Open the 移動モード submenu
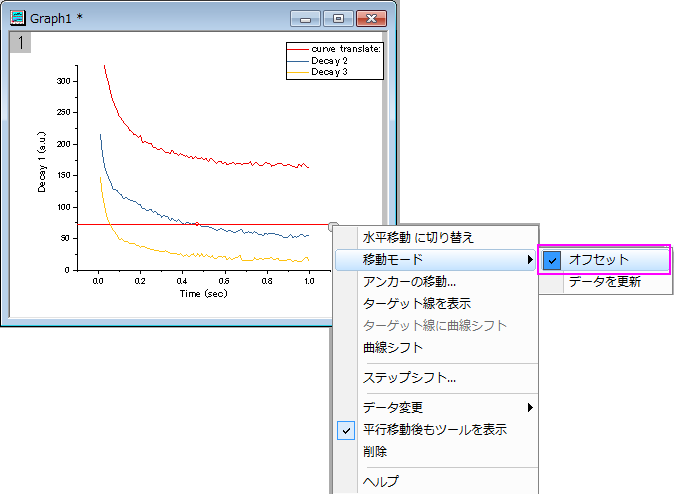674x494 pixels. pyautogui.click(x=435, y=259)
